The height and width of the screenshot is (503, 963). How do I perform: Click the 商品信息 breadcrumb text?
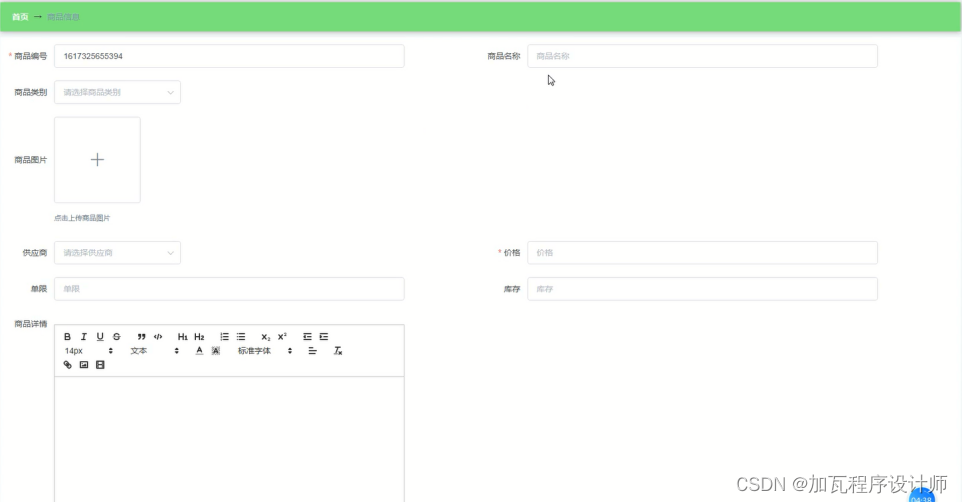pos(63,17)
